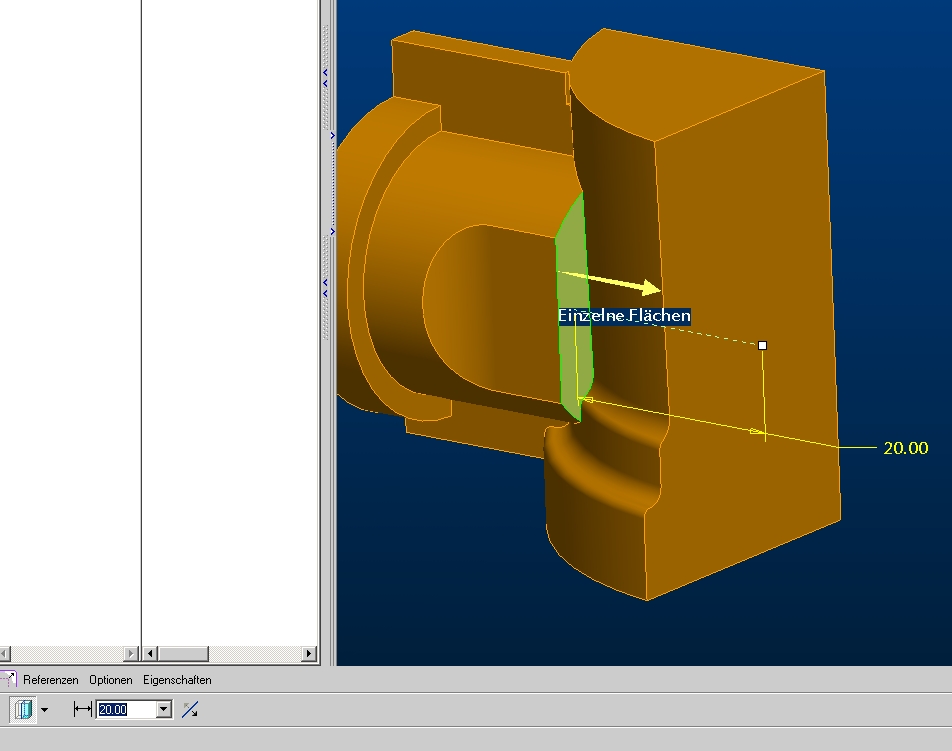Open the offset value history dropdown
This screenshot has height=751, width=952.
pos(164,709)
